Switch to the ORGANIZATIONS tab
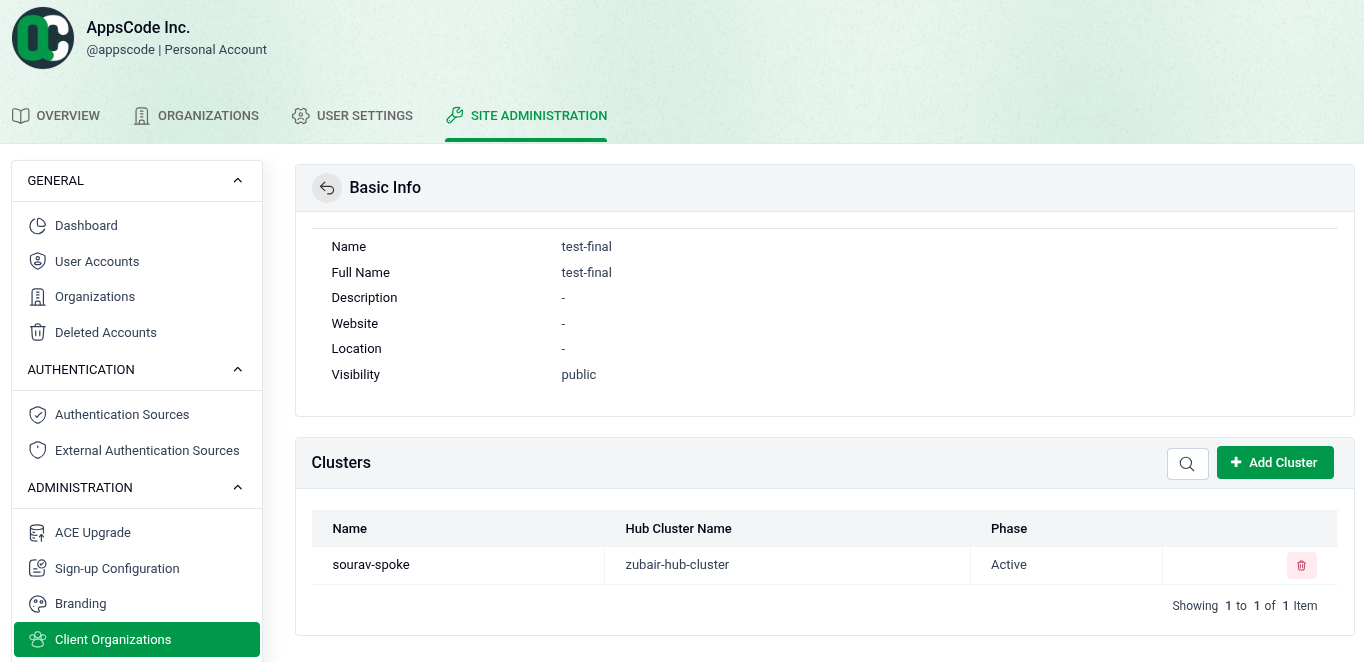This screenshot has width=1364, height=662. (195, 115)
